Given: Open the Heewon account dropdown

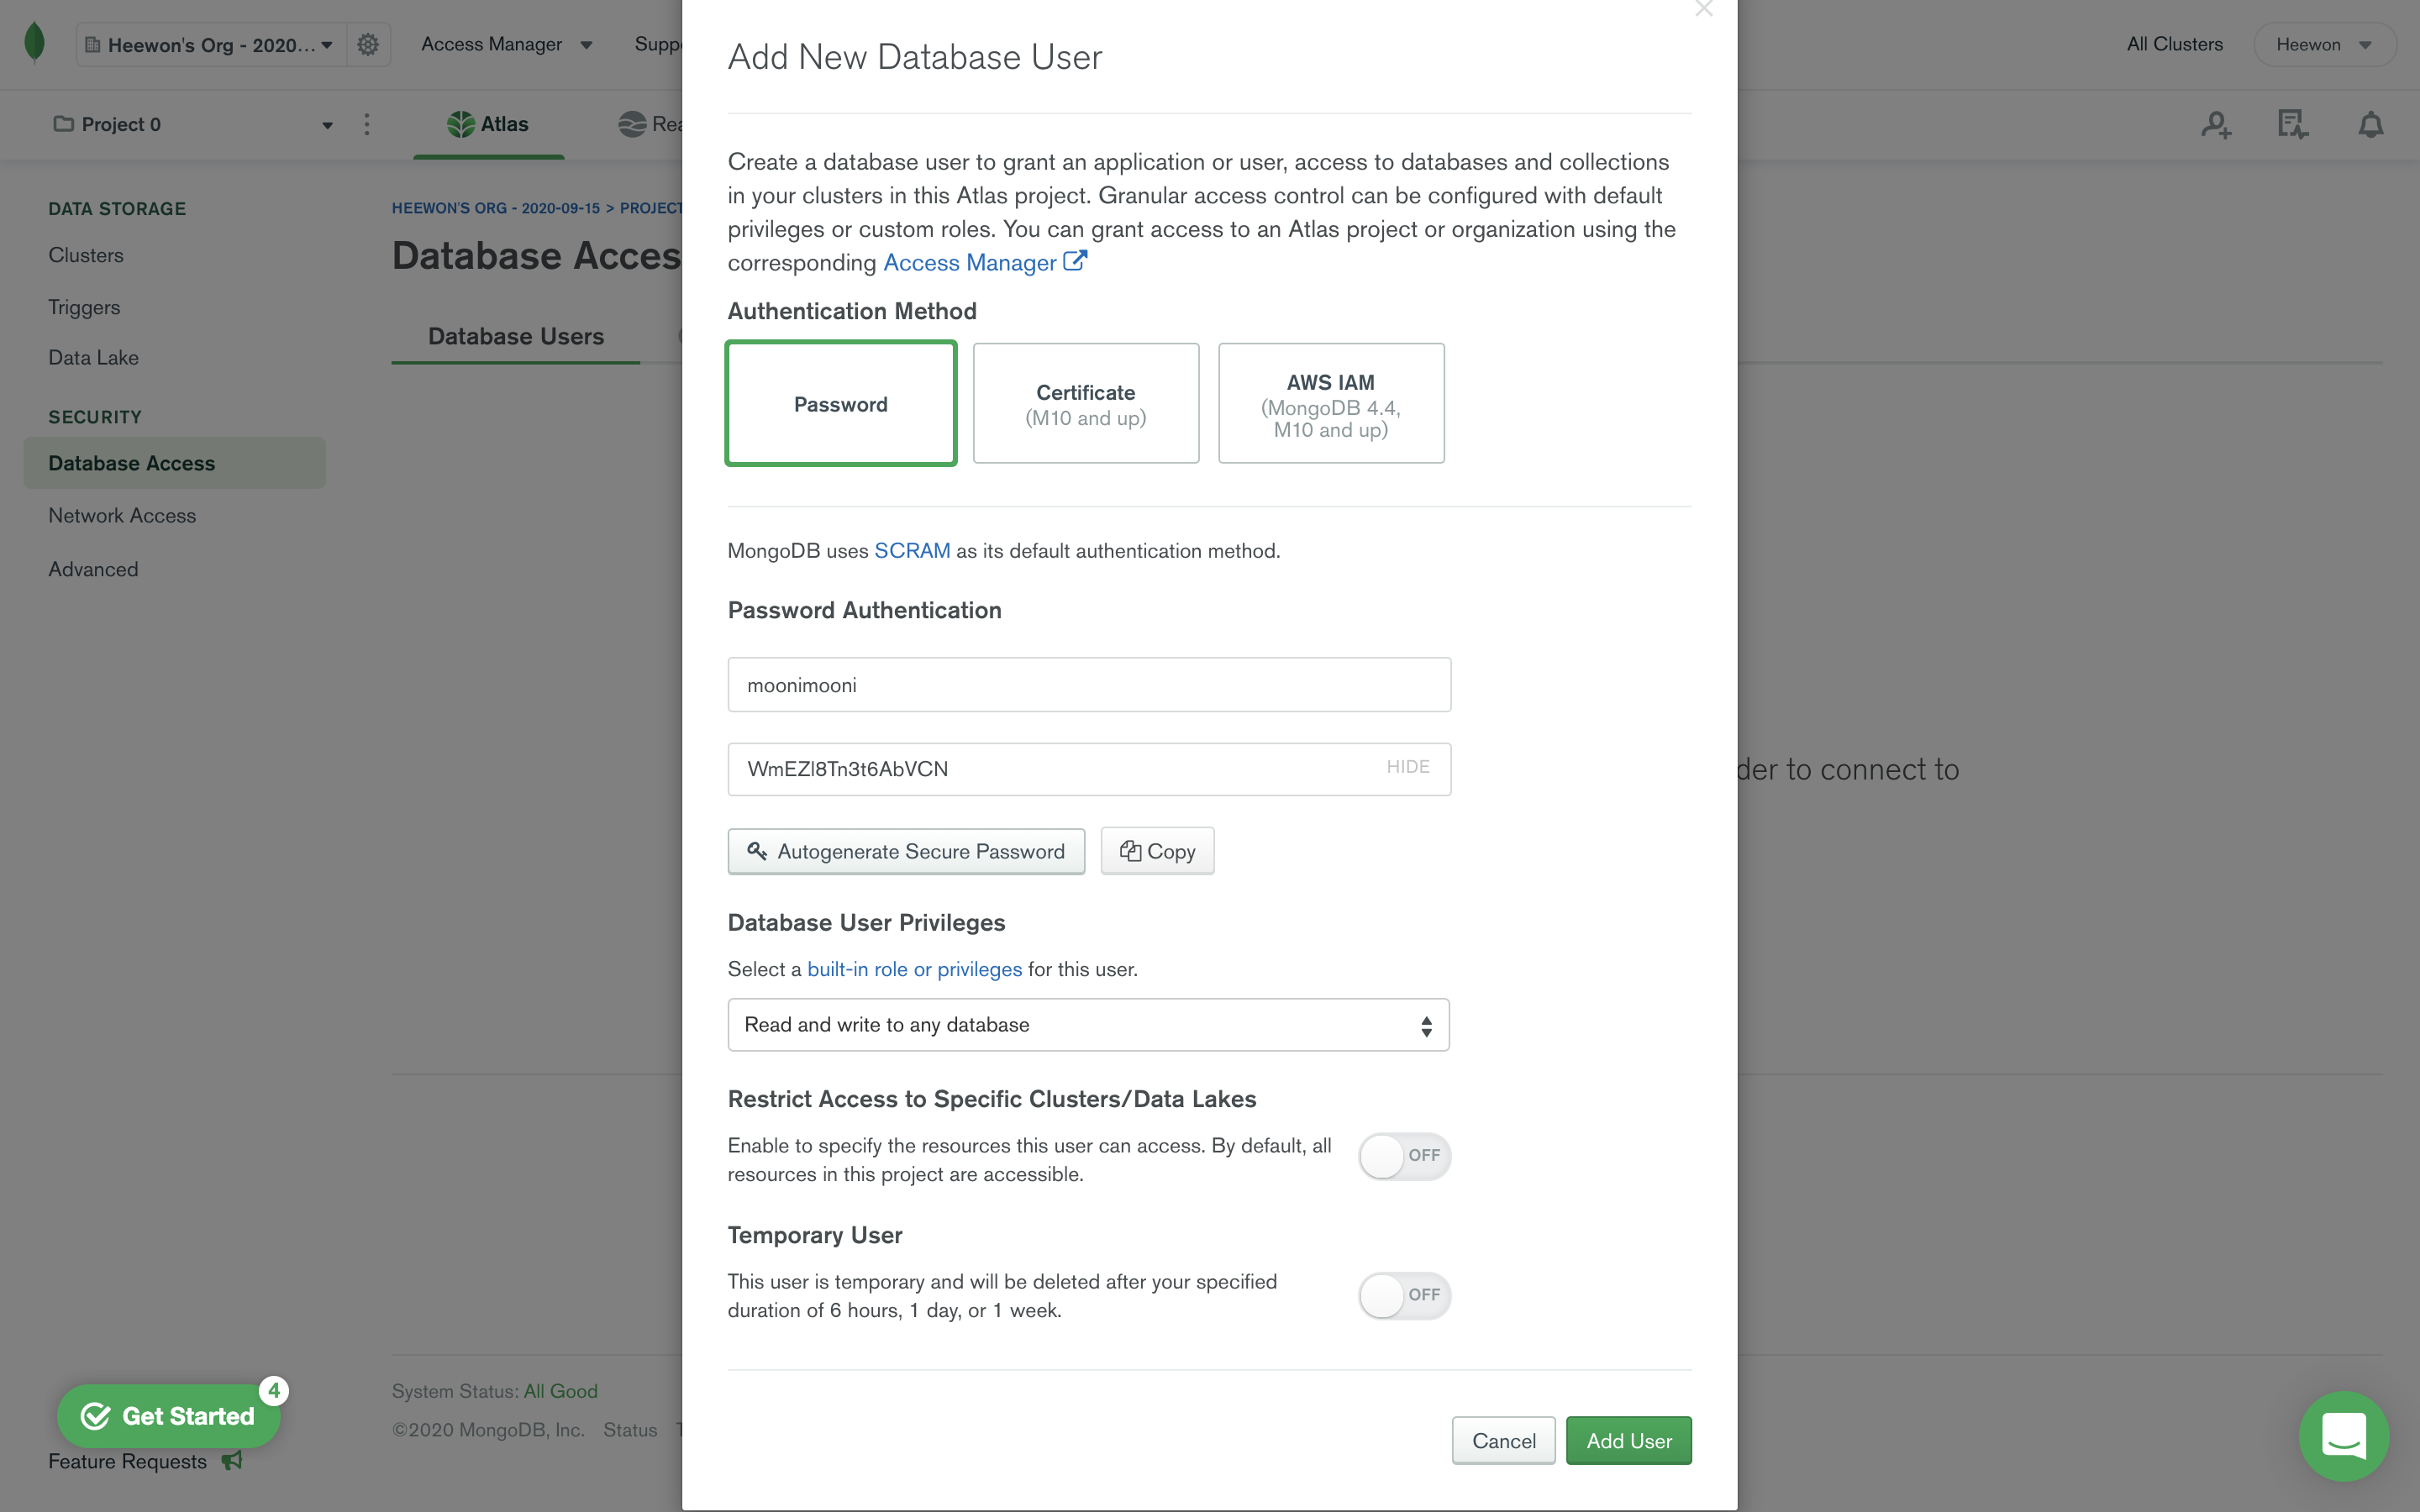Looking at the screenshot, I should coord(2323,45).
